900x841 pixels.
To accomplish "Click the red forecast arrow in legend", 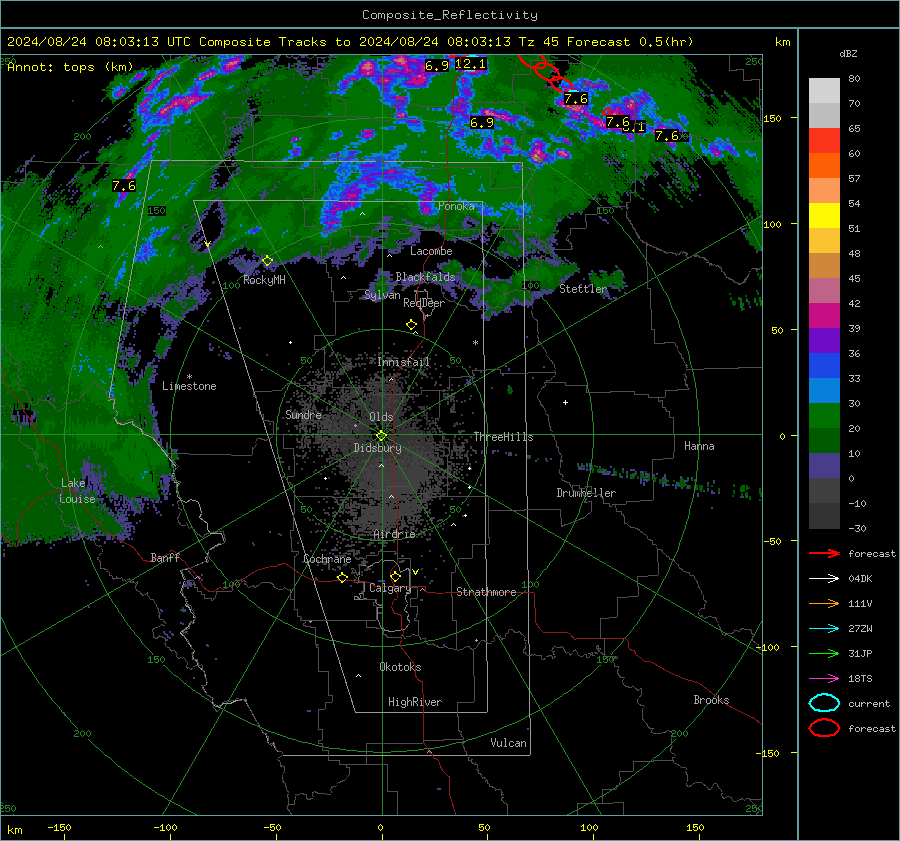I will tap(824, 553).
